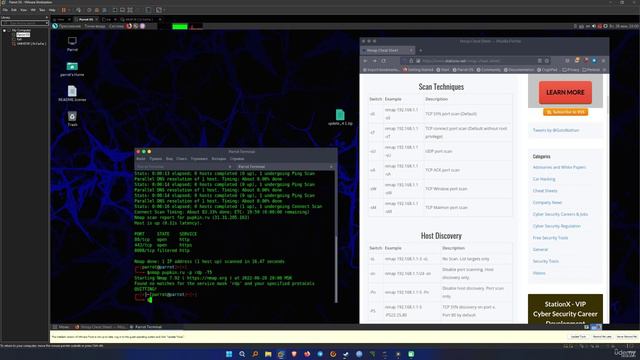Click StationX VIP Cyber Security Career banner
Viewport: 640px width, 360px height.
[x=565, y=309]
